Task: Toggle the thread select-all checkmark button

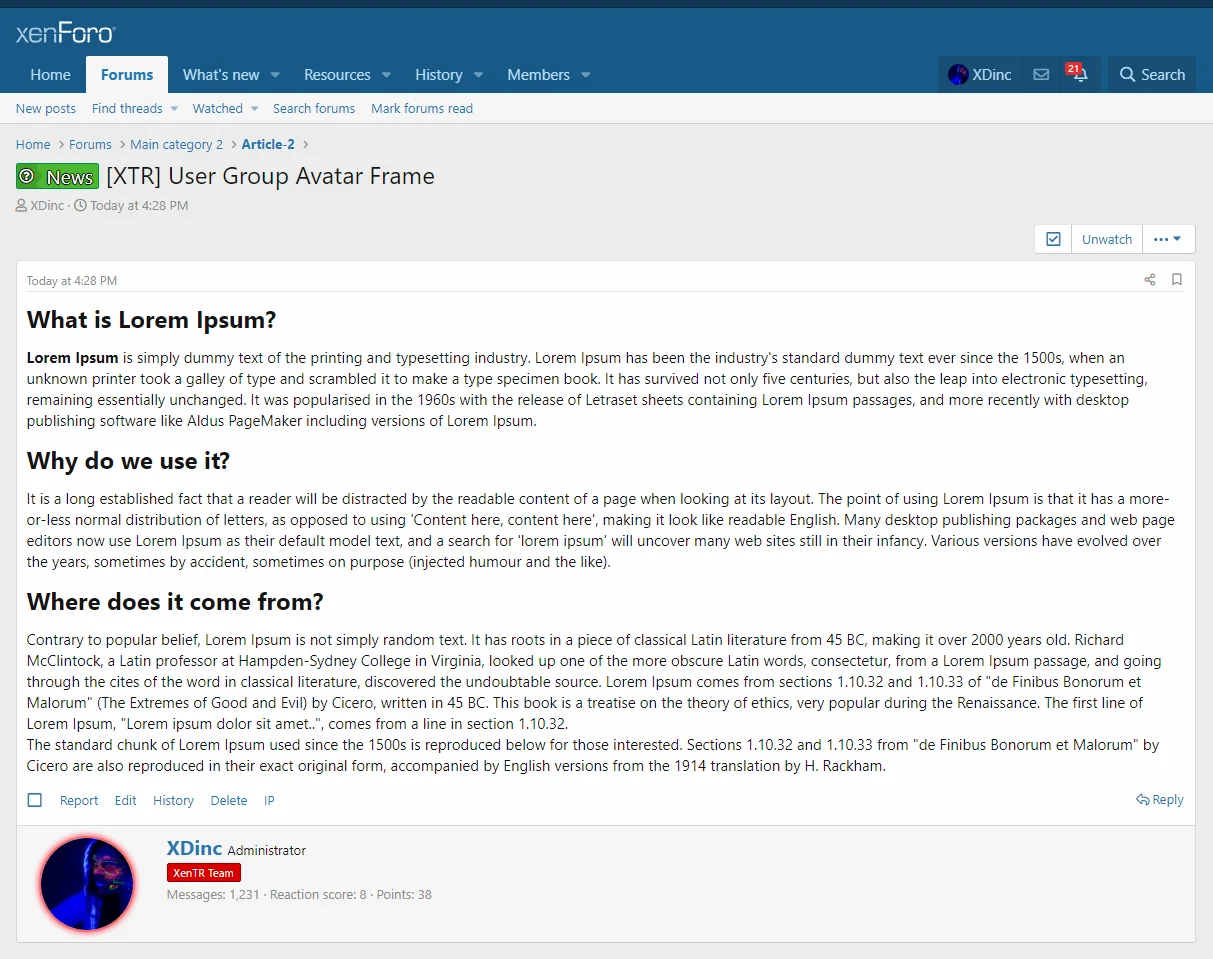Action: (x=1053, y=239)
